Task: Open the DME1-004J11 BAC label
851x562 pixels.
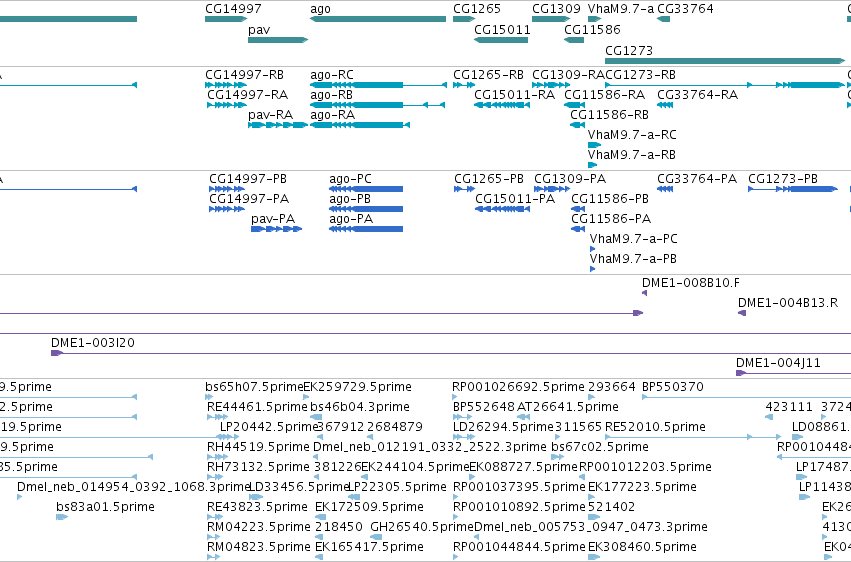Action: [x=778, y=363]
